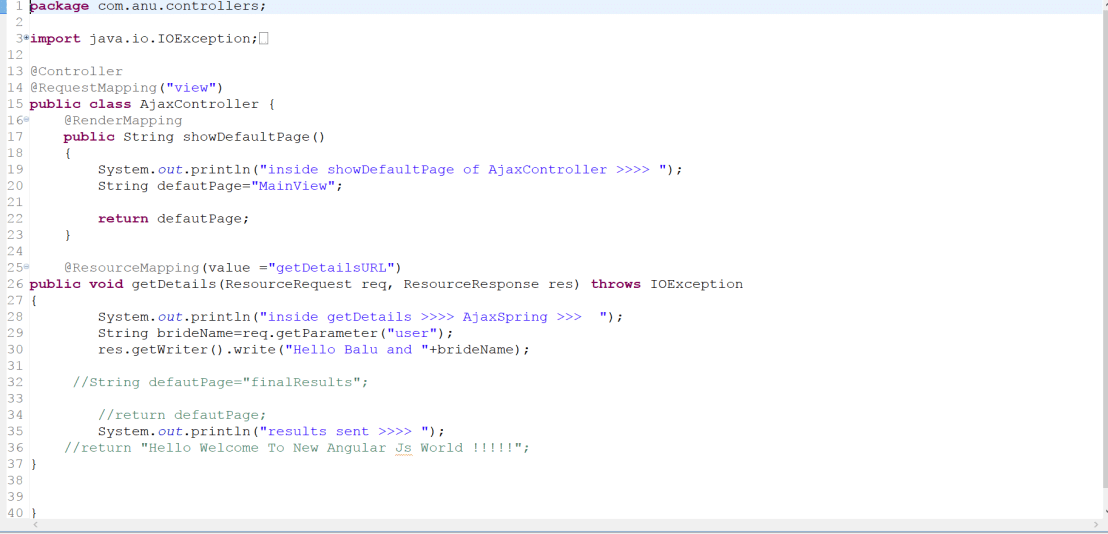Click the horizontal scrollbar left arrow
Screen dimensions: 1108x534
click(x=37, y=524)
